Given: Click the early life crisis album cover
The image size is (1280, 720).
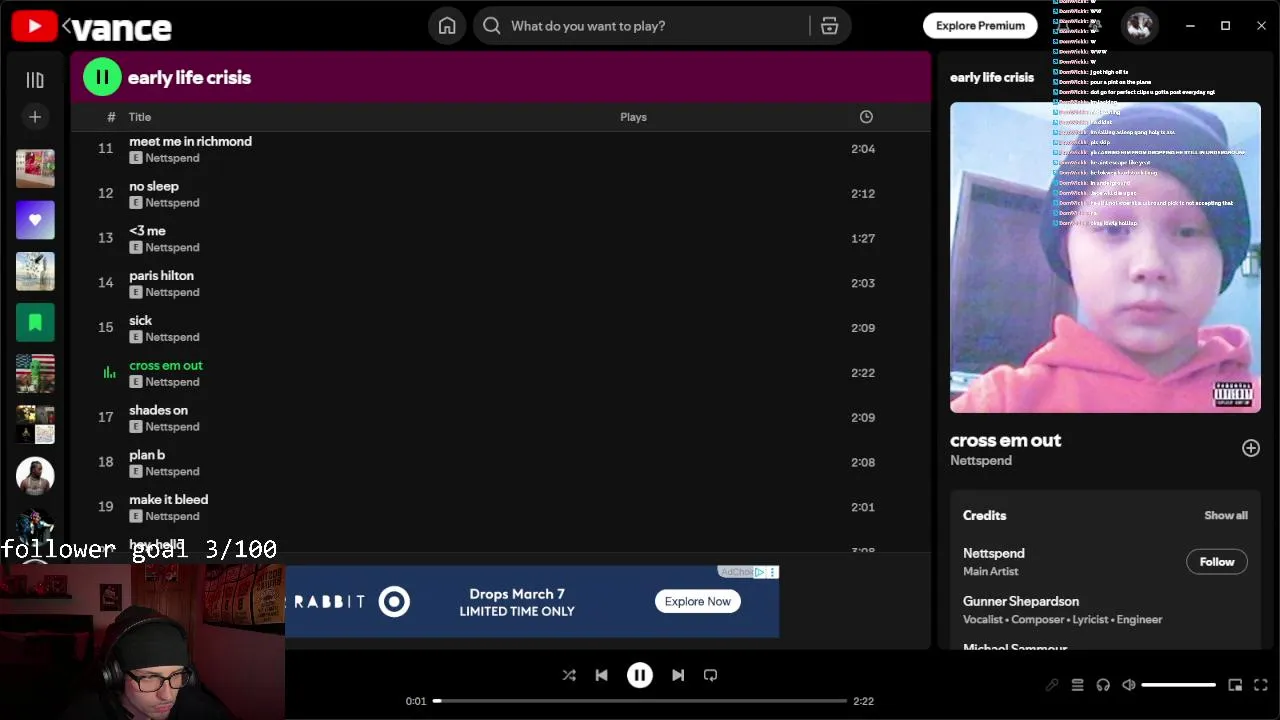Looking at the screenshot, I should click(x=1105, y=257).
